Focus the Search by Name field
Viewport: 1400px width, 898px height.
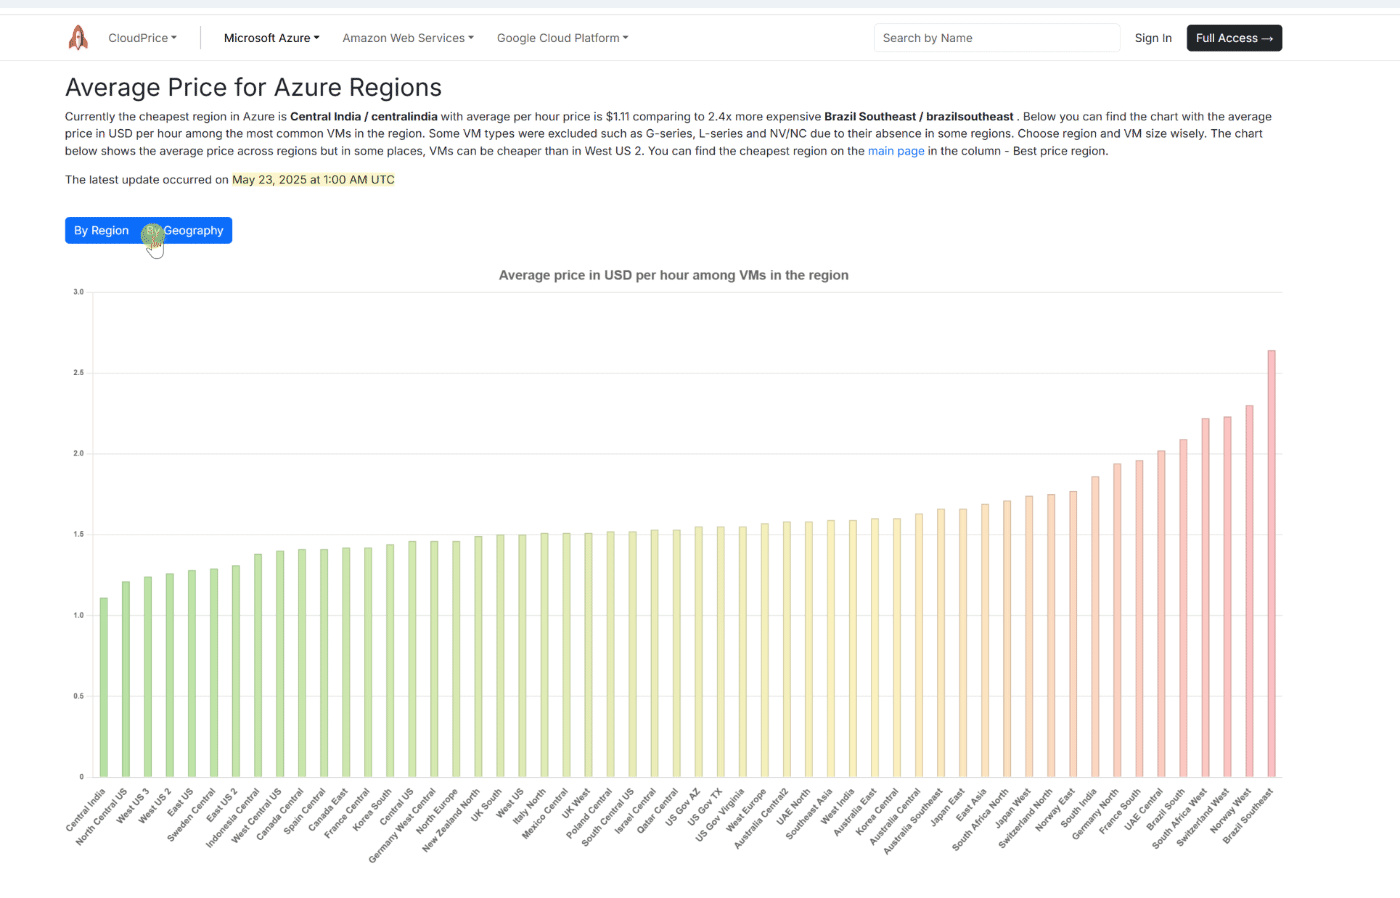click(996, 38)
